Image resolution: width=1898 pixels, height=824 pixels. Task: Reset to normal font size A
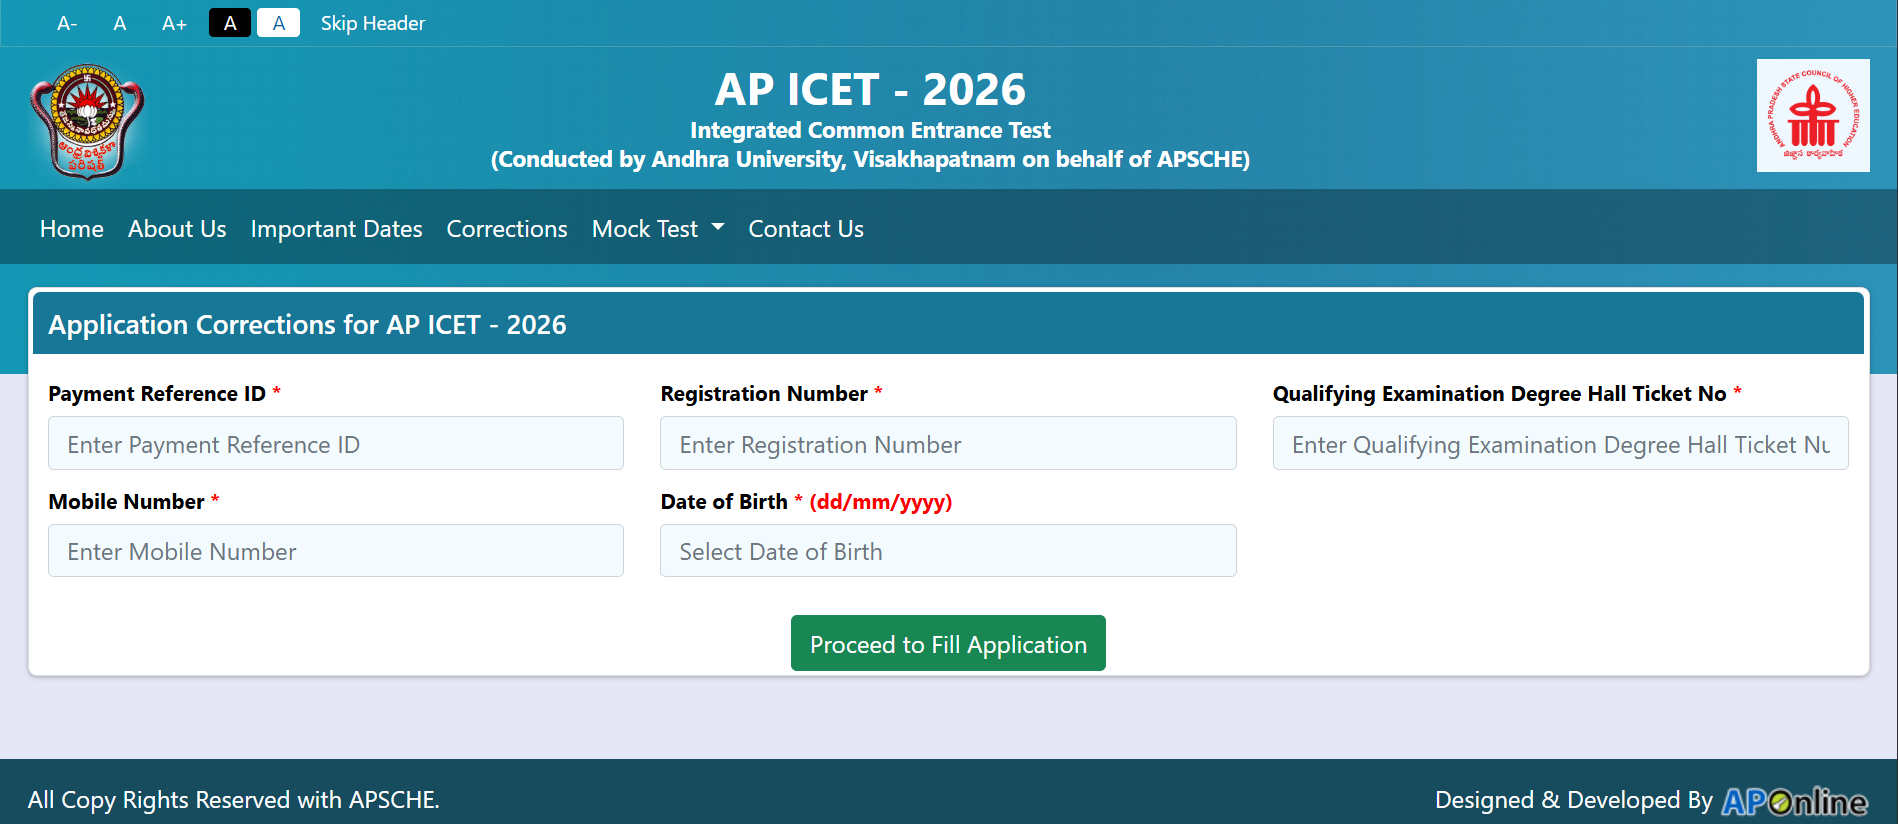pos(120,23)
